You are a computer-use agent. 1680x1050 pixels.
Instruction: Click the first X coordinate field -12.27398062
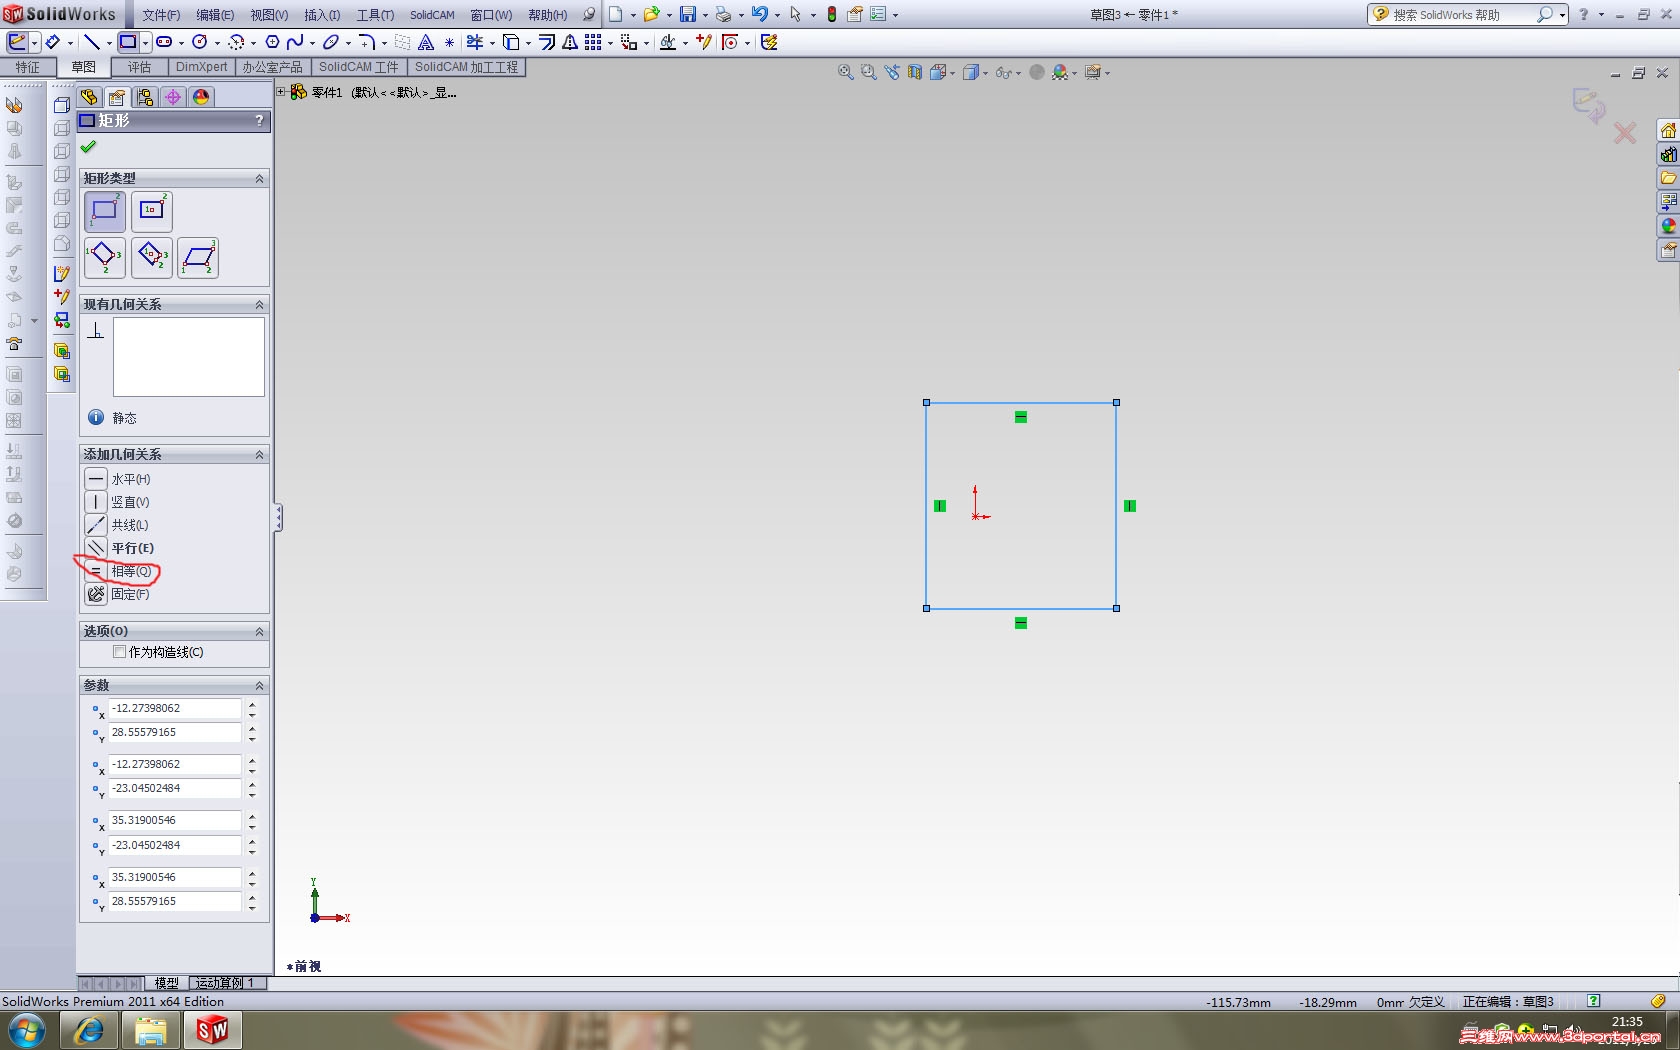[175, 708]
